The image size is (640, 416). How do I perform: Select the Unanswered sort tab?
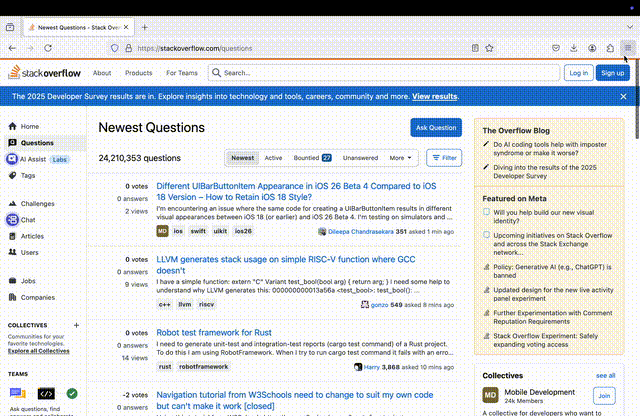[x=360, y=158]
